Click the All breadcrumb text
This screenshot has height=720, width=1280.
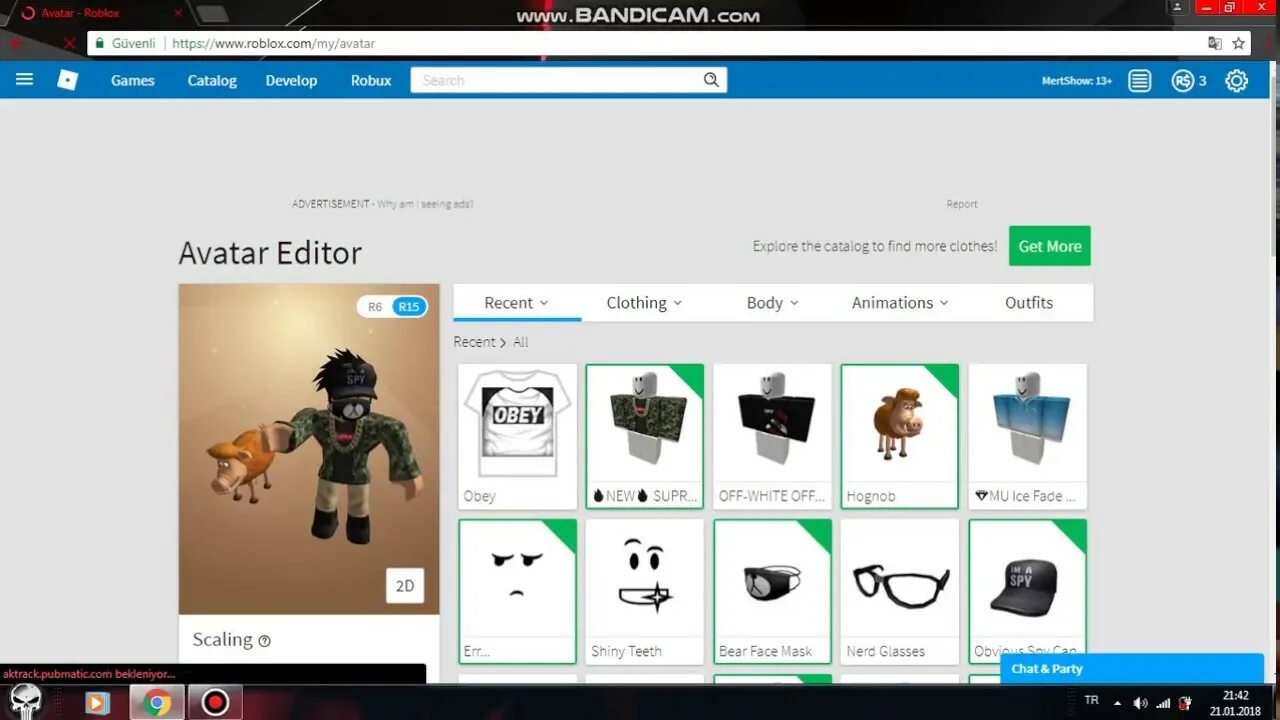click(x=521, y=342)
